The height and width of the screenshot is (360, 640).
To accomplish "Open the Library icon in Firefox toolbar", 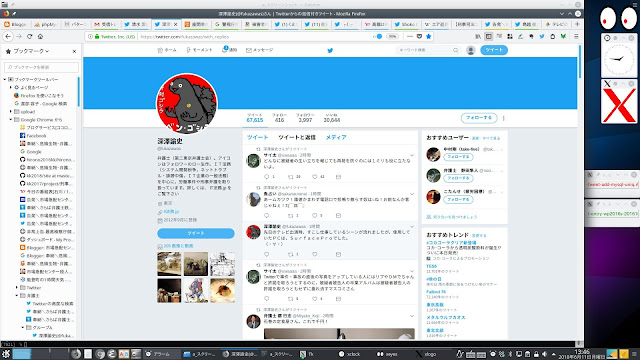I will pos(478,36).
